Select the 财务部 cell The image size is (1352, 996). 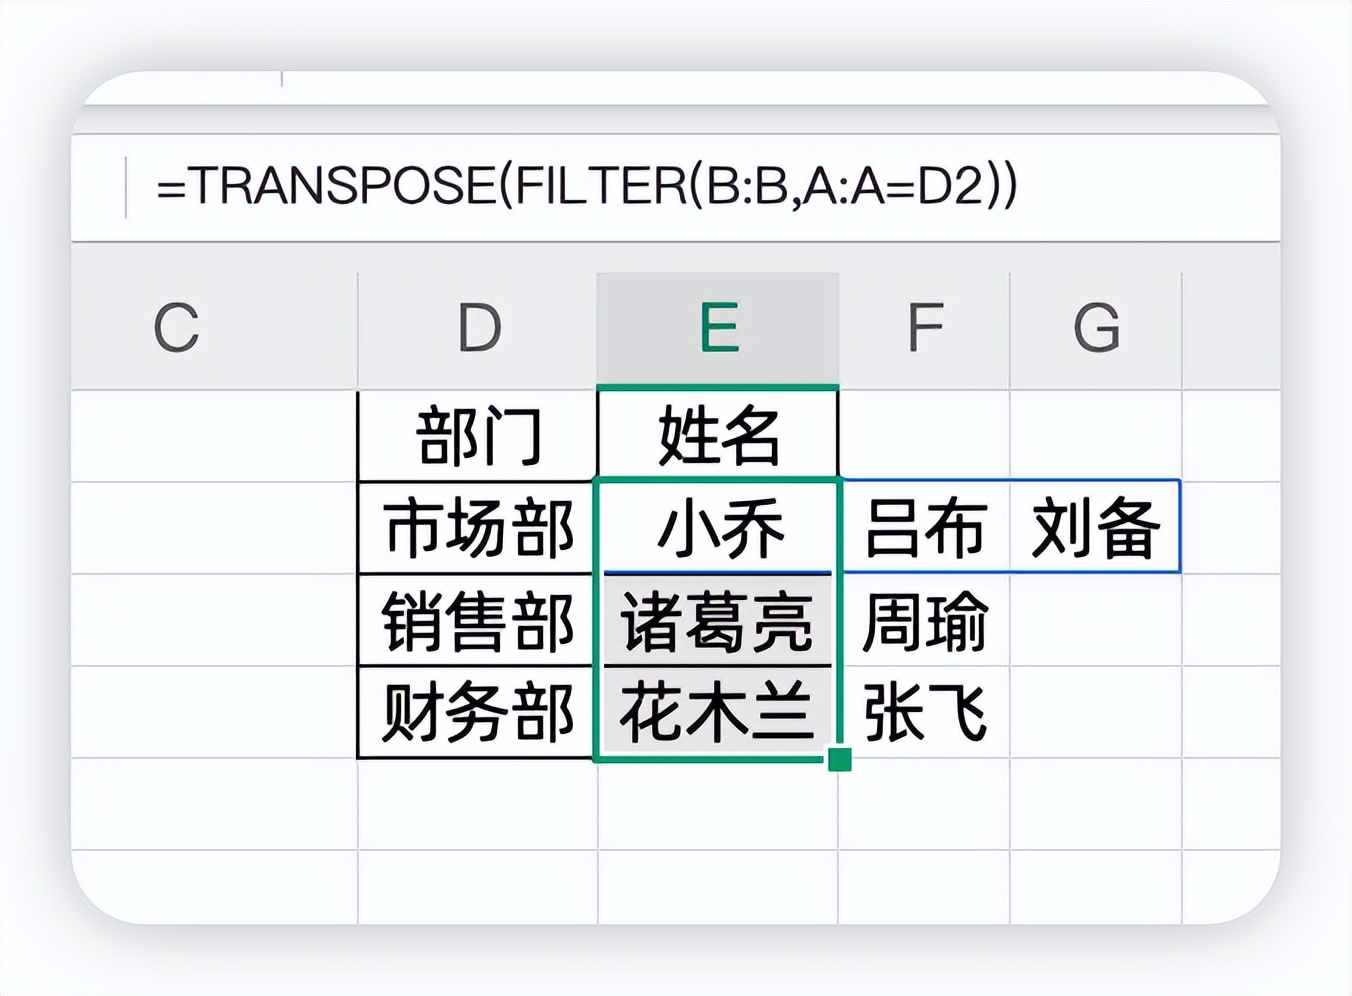pos(478,713)
